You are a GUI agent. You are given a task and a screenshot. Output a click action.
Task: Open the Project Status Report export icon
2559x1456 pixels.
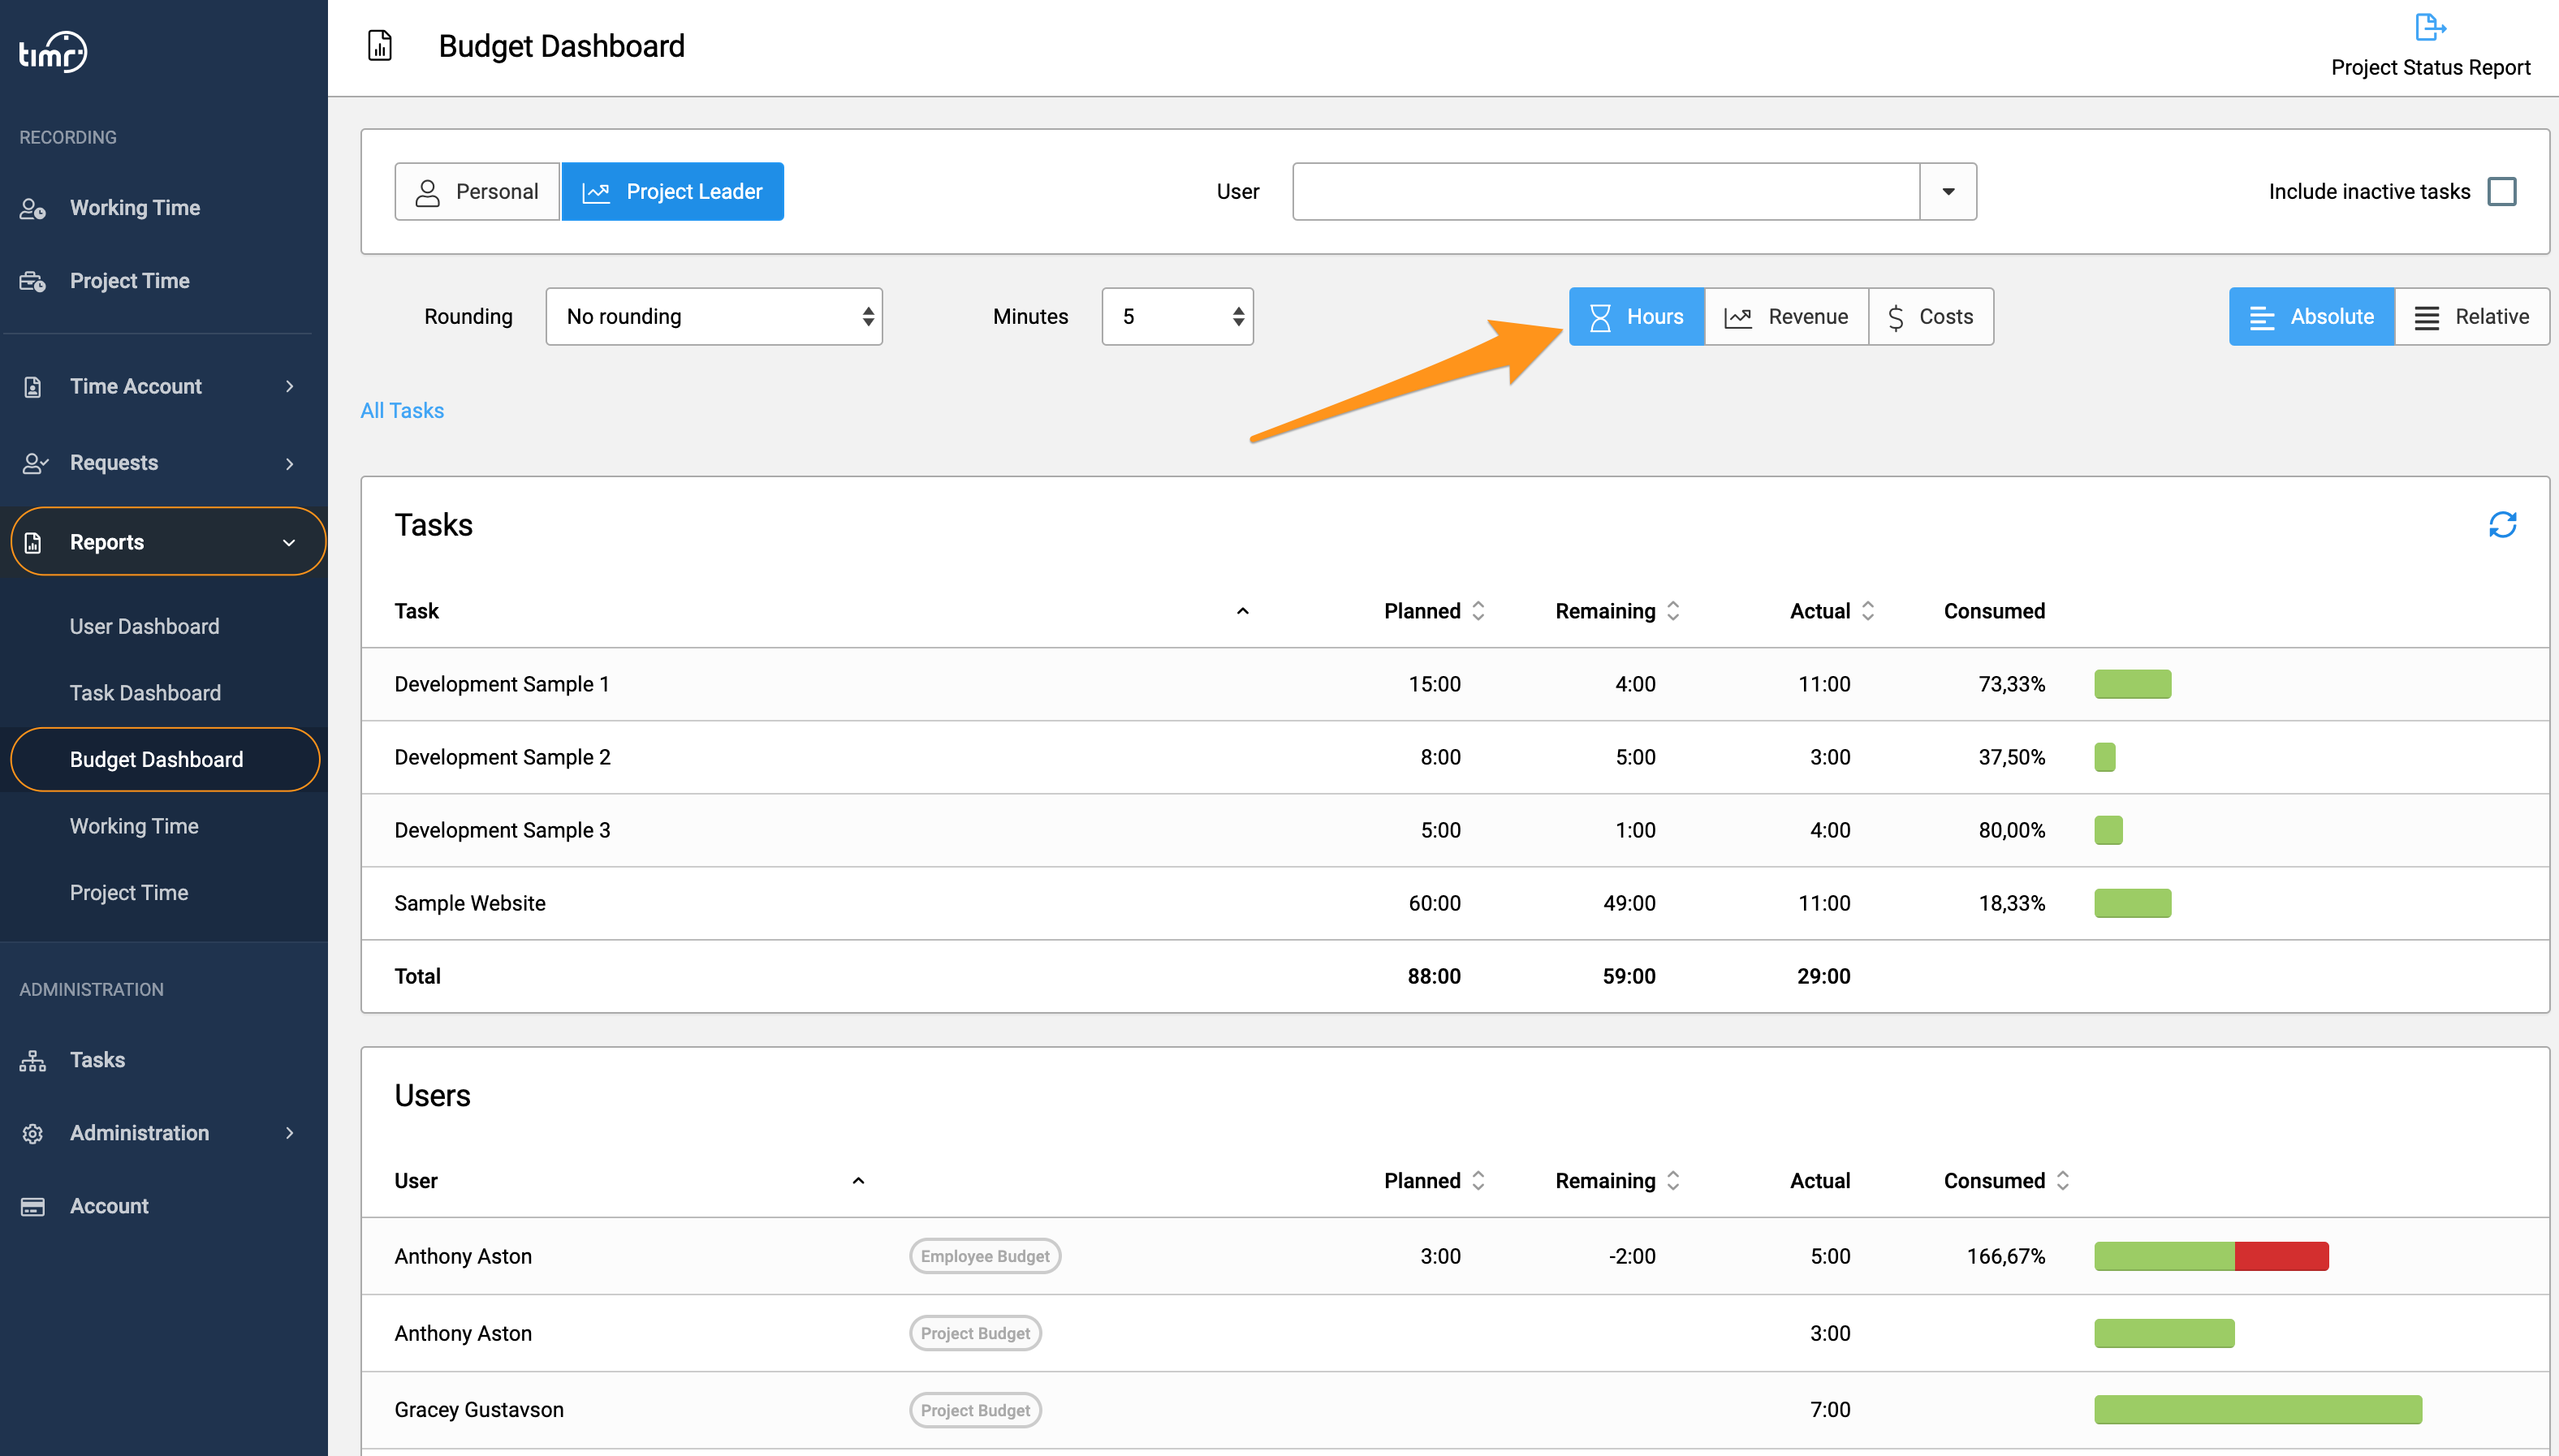pos(2430,27)
